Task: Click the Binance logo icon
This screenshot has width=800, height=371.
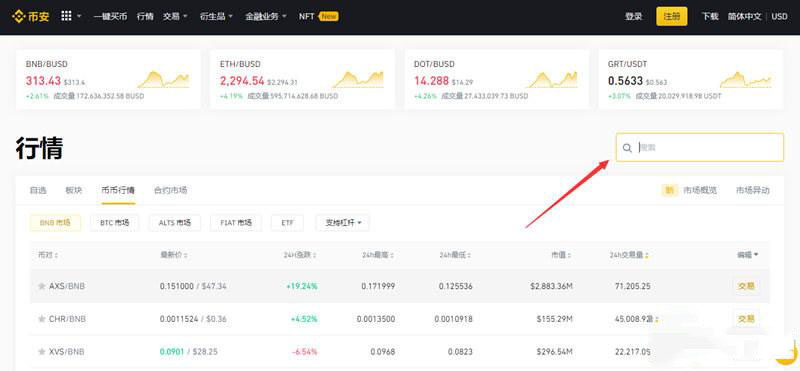Action: point(18,16)
